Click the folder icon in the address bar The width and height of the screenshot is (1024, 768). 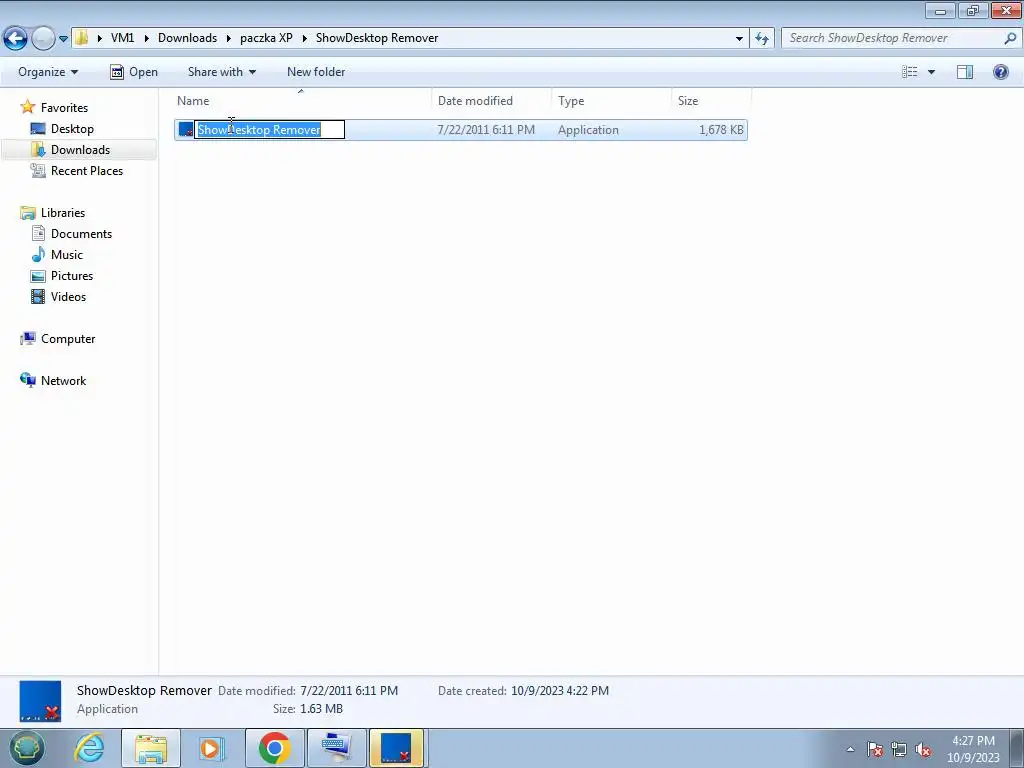click(x=81, y=38)
